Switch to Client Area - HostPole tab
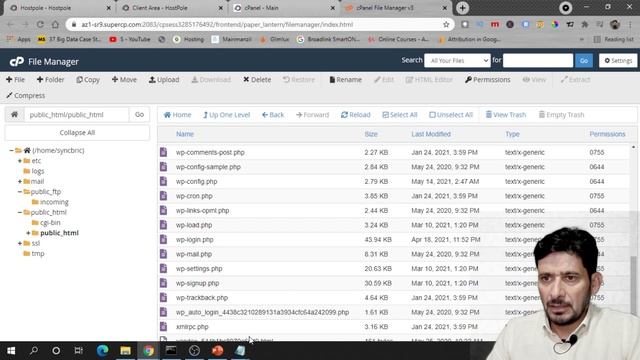The height and width of the screenshot is (360, 640). pyautogui.click(x=172, y=8)
